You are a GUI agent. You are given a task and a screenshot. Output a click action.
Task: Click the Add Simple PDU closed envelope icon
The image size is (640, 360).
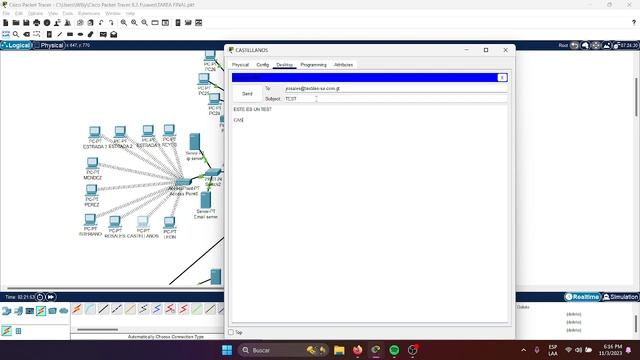pos(103,34)
